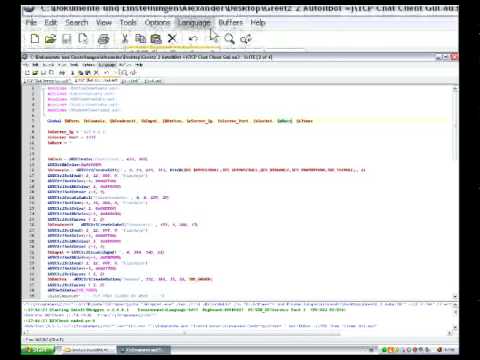Screen dimensions: 480x360
Task: Click the enlarged Open folder toolbar icon
Action: click(50, 39)
